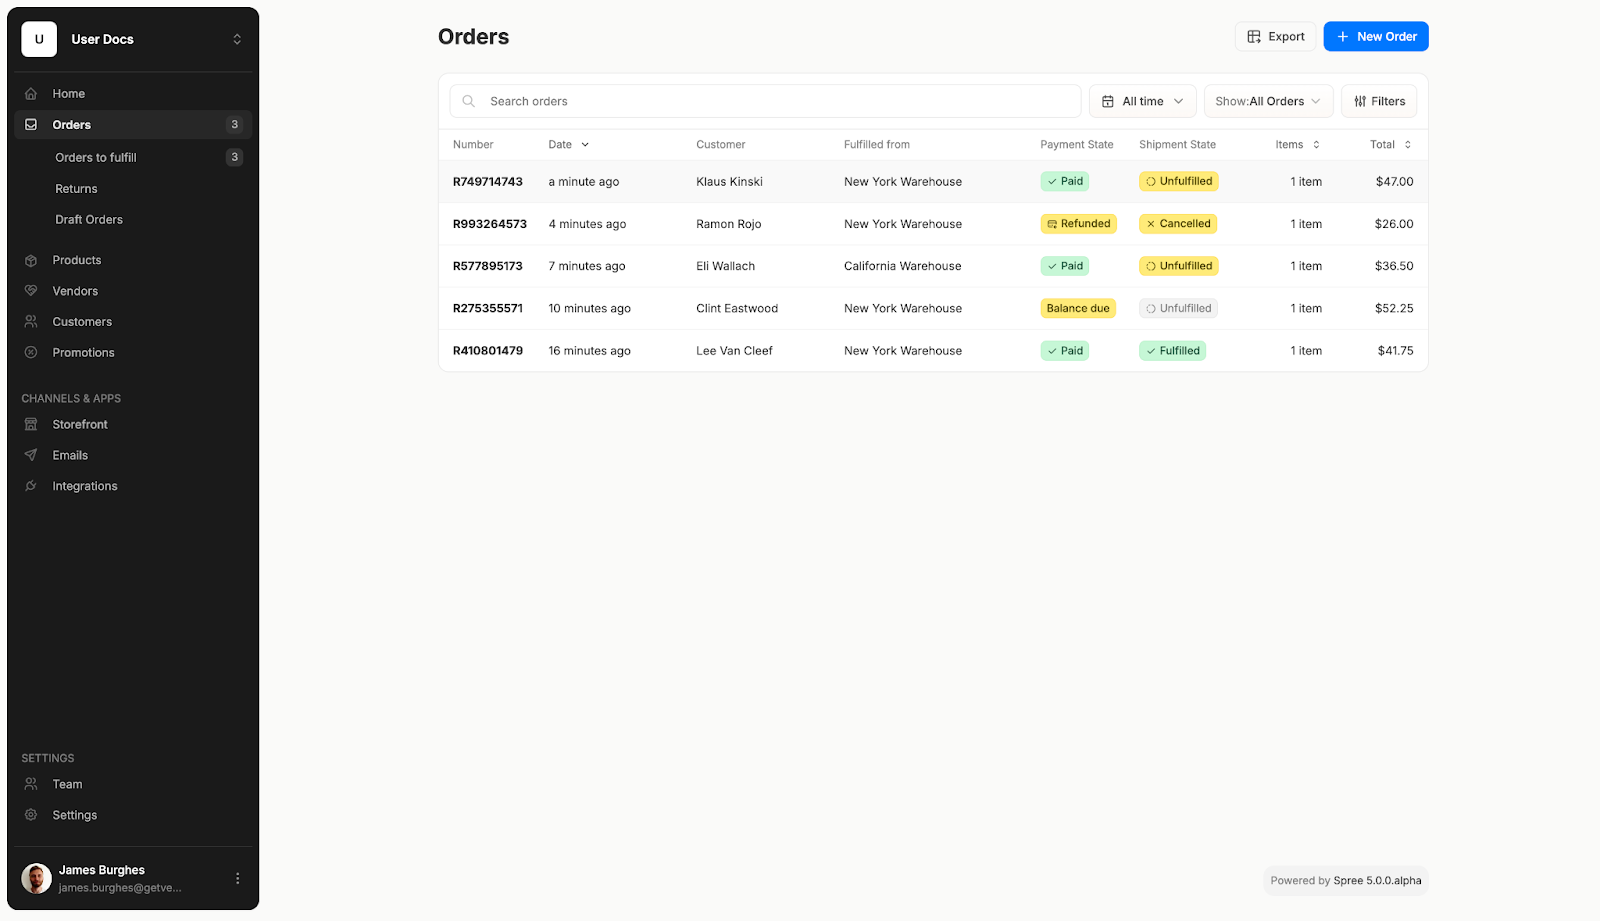Open Draft Orders in the sidebar
The image size is (1600, 921).
[x=89, y=220]
